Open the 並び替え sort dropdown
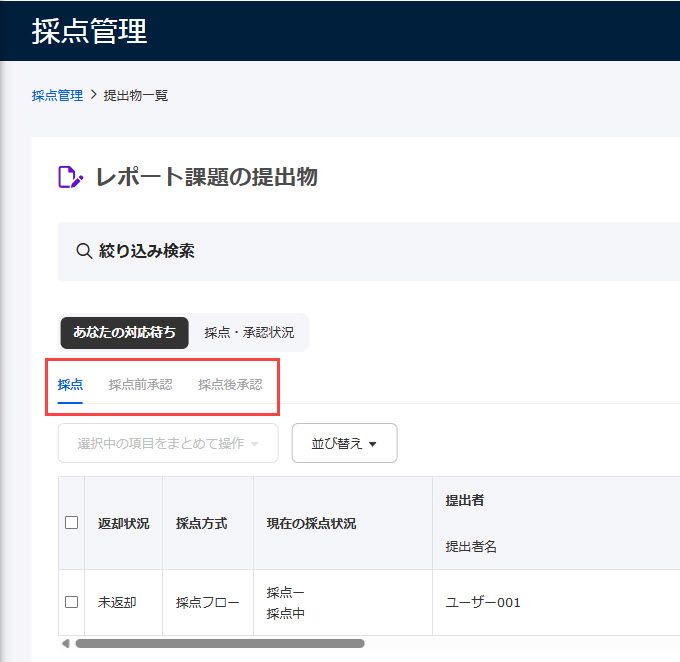 tap(344, 443)
